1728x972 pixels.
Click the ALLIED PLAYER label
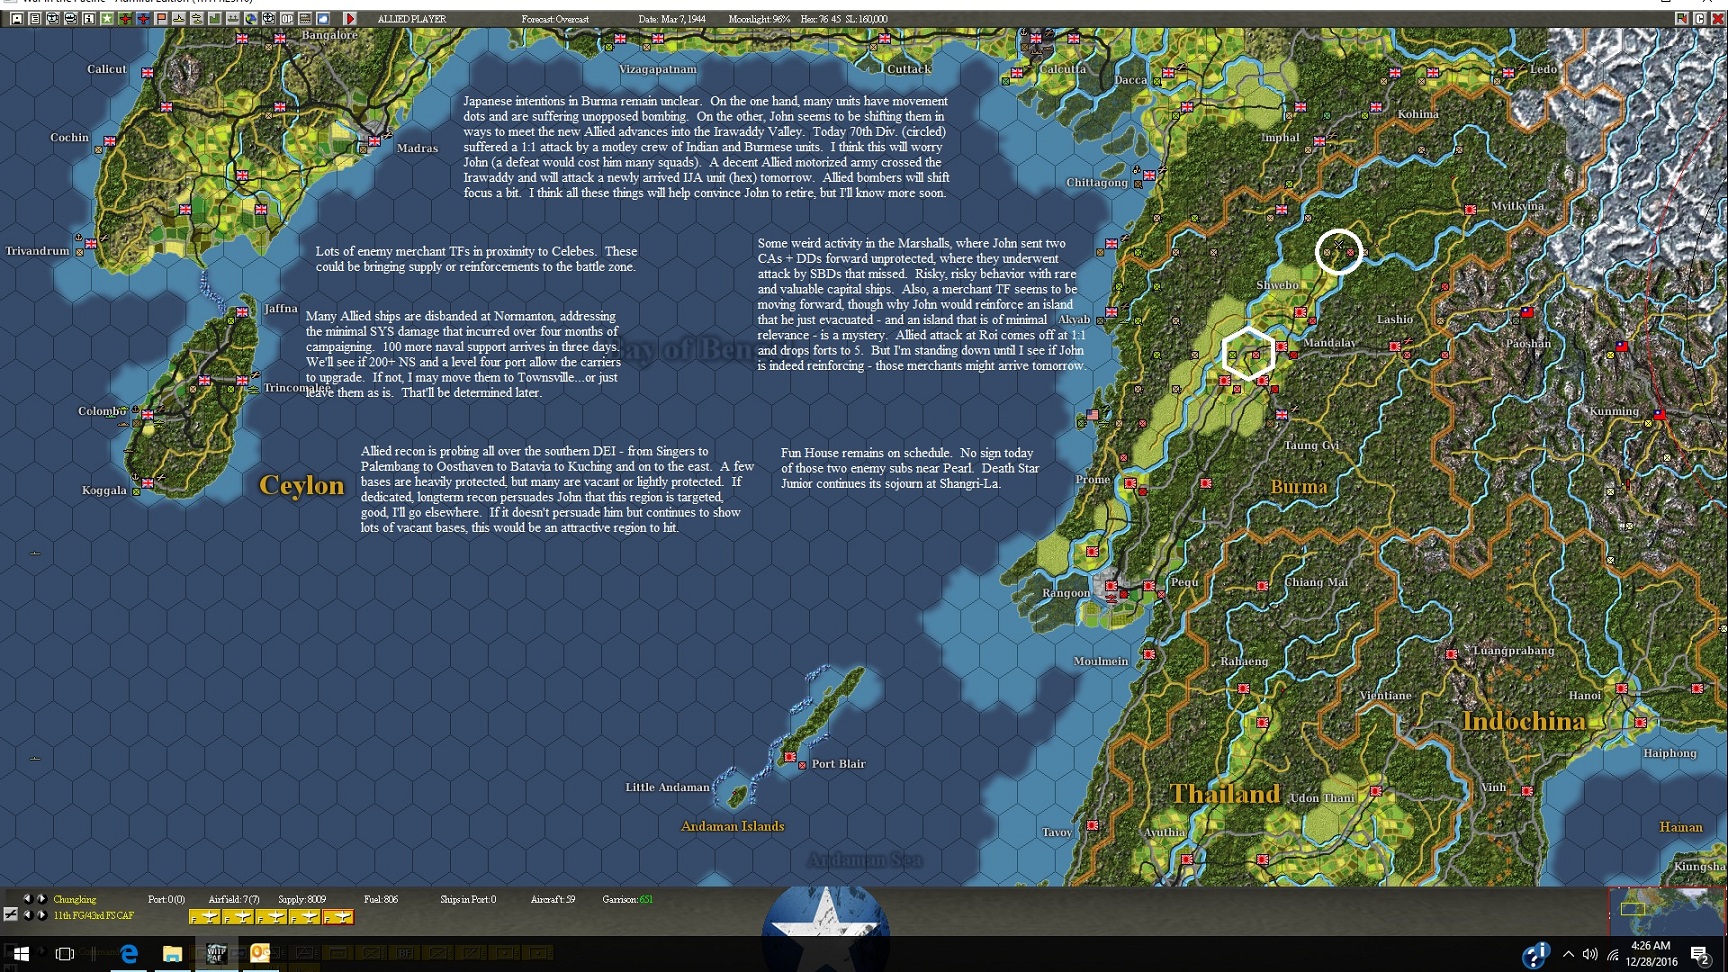412,19
